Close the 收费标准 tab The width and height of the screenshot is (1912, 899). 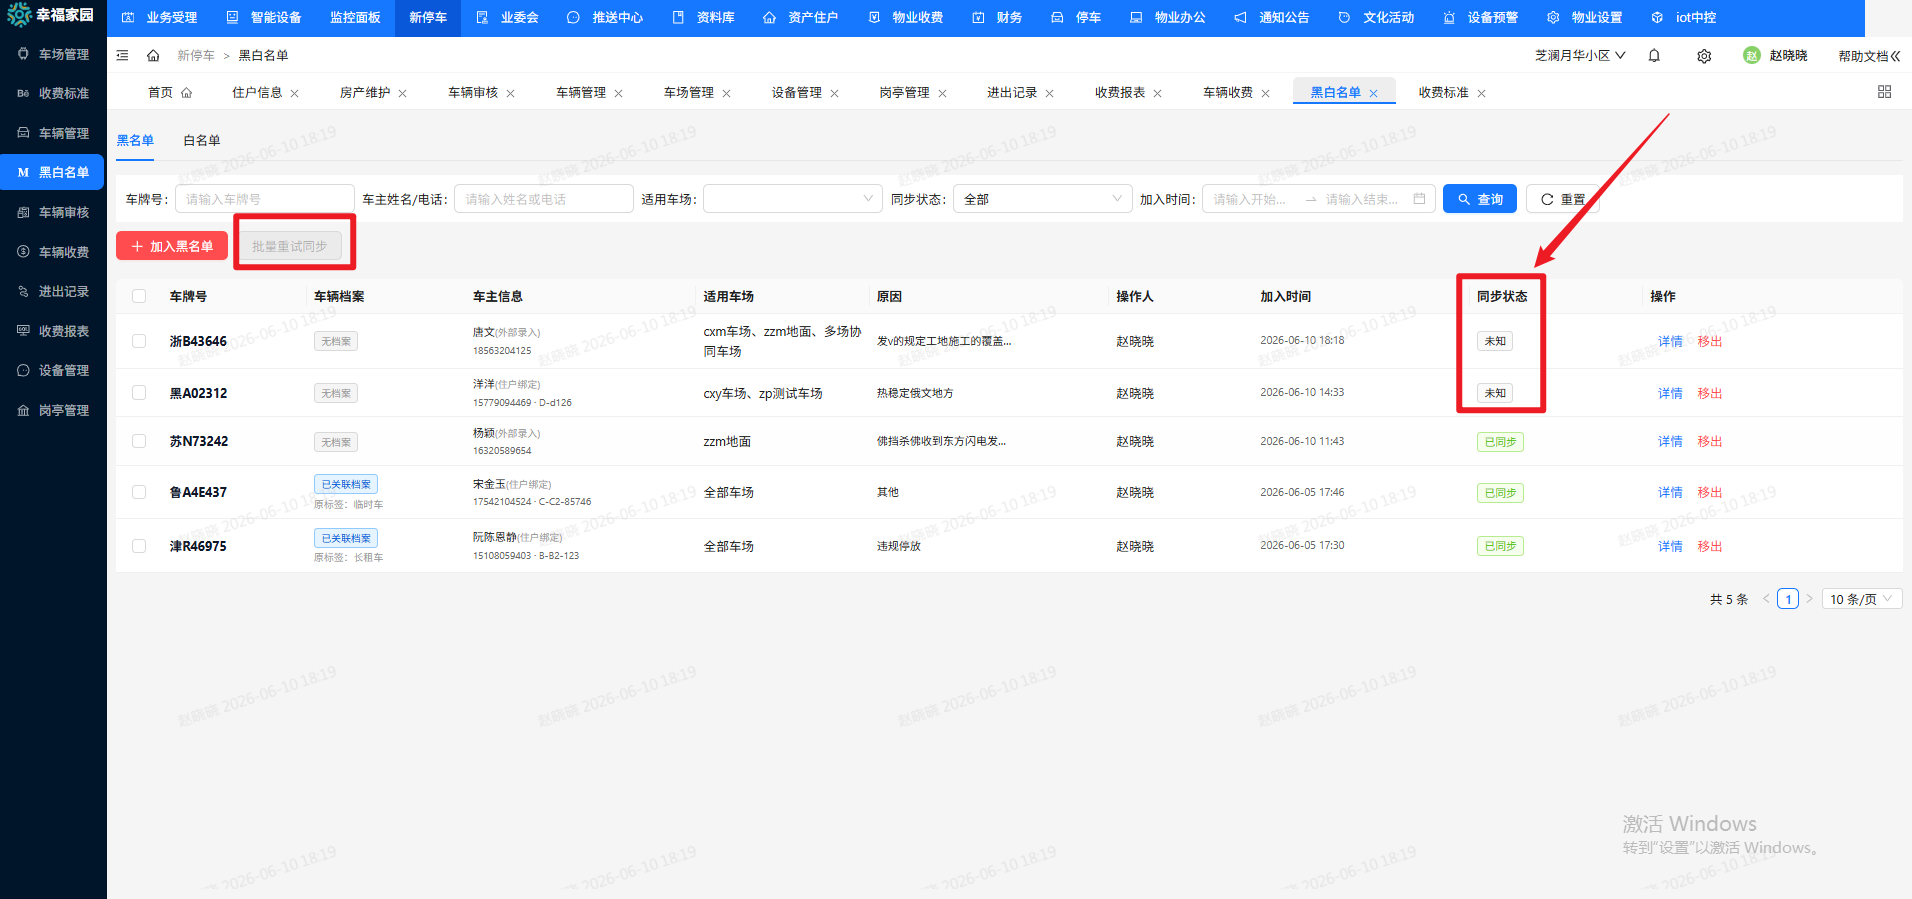point(1482,93)
